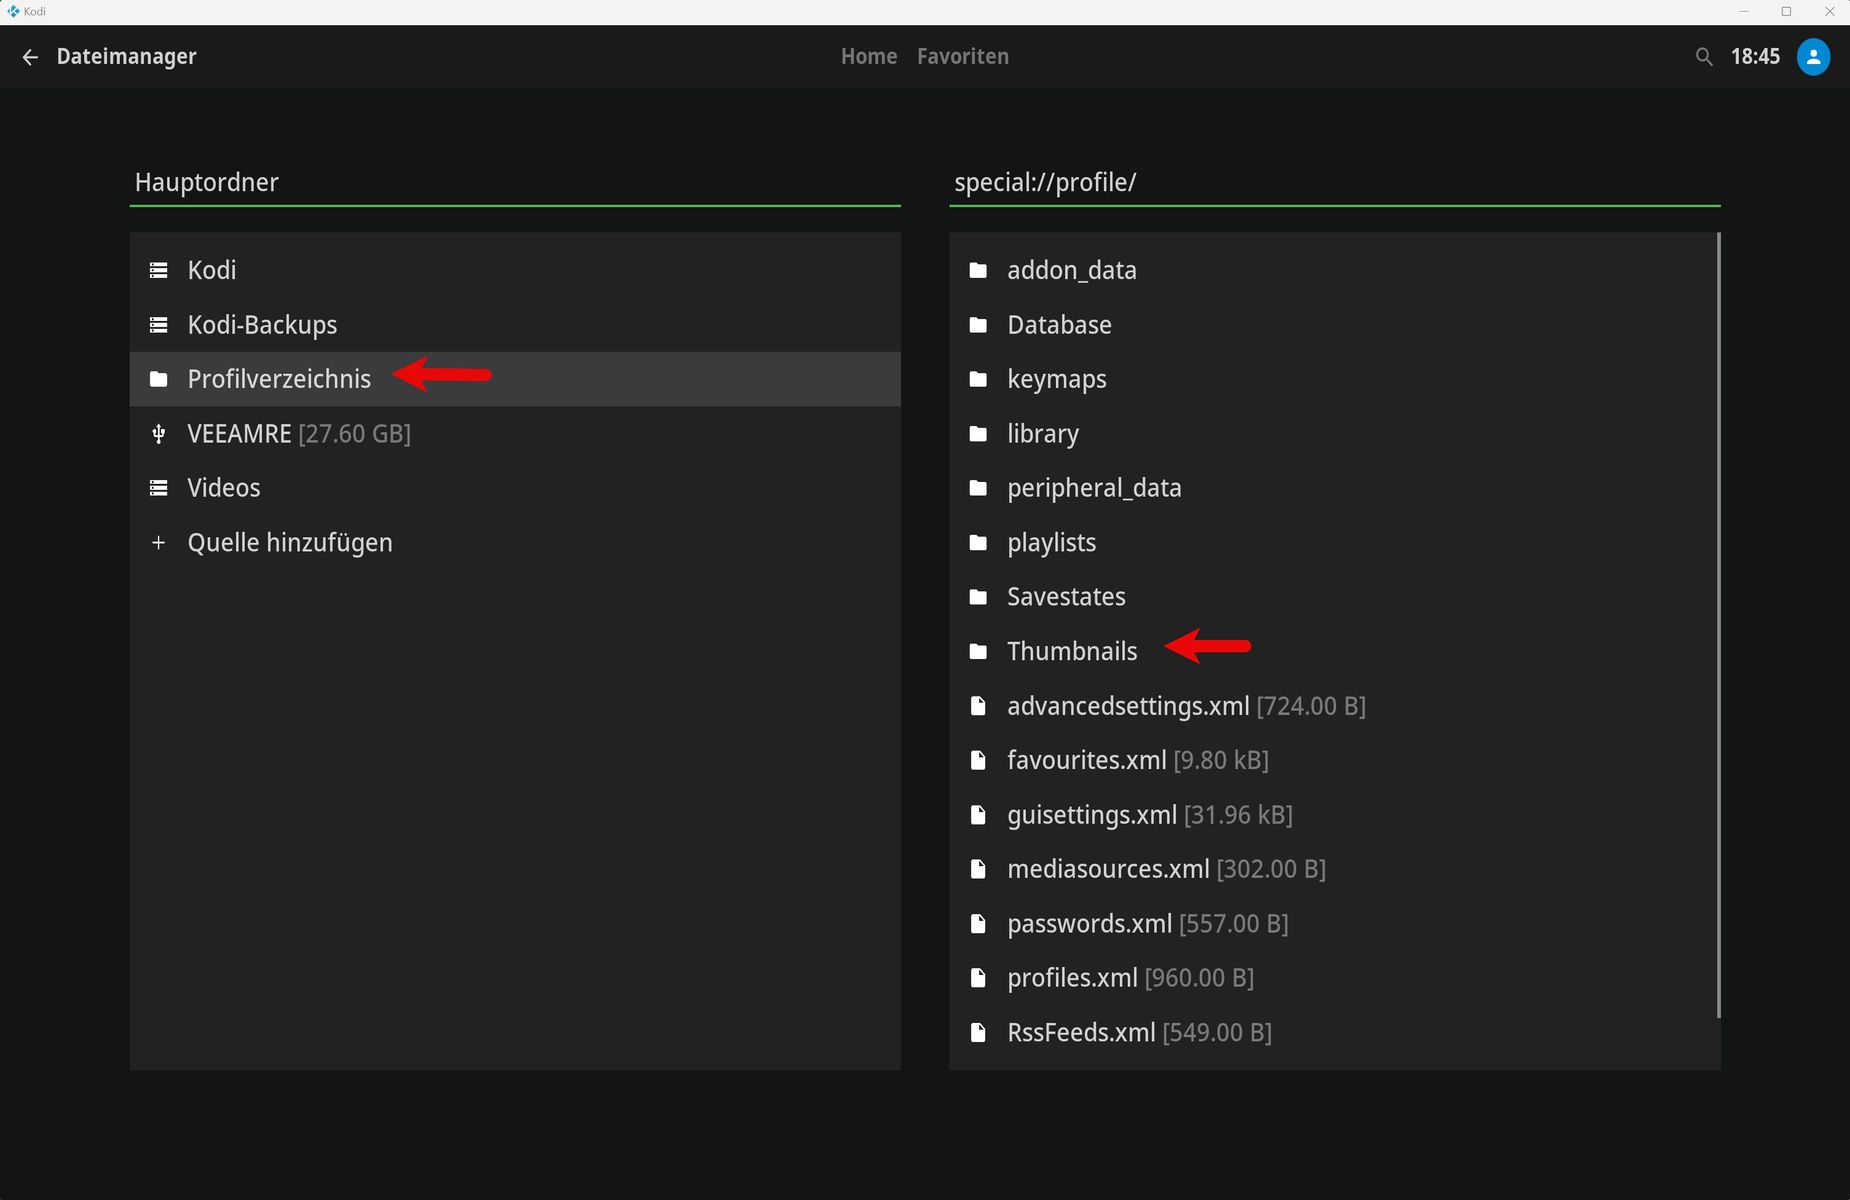Open the peripheral_data folder name

click(x=1094, y=489)
